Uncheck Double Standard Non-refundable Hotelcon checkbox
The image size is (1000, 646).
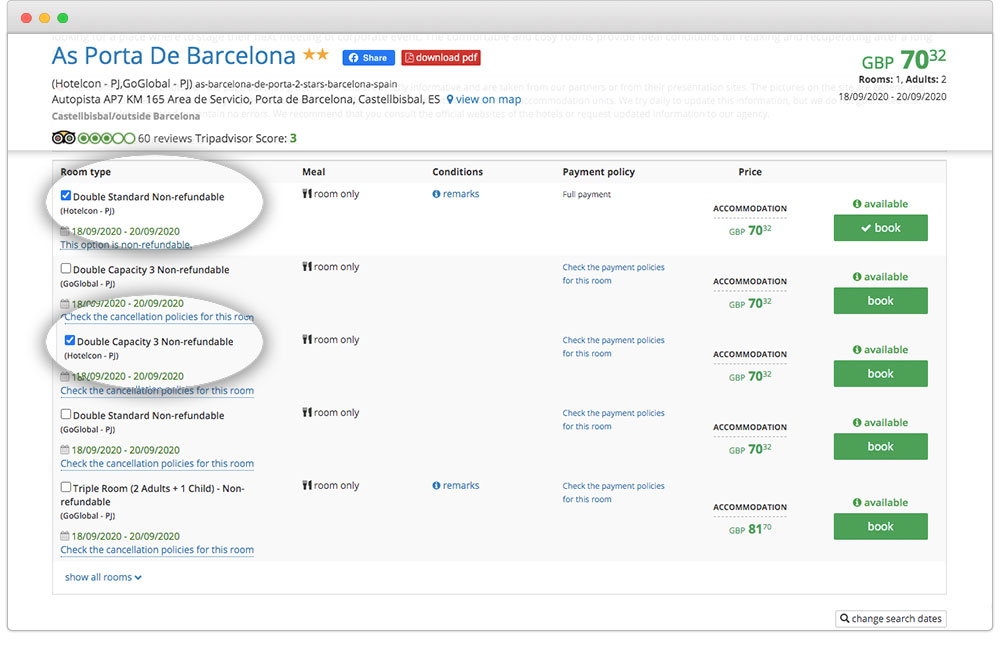click(66, 196)
